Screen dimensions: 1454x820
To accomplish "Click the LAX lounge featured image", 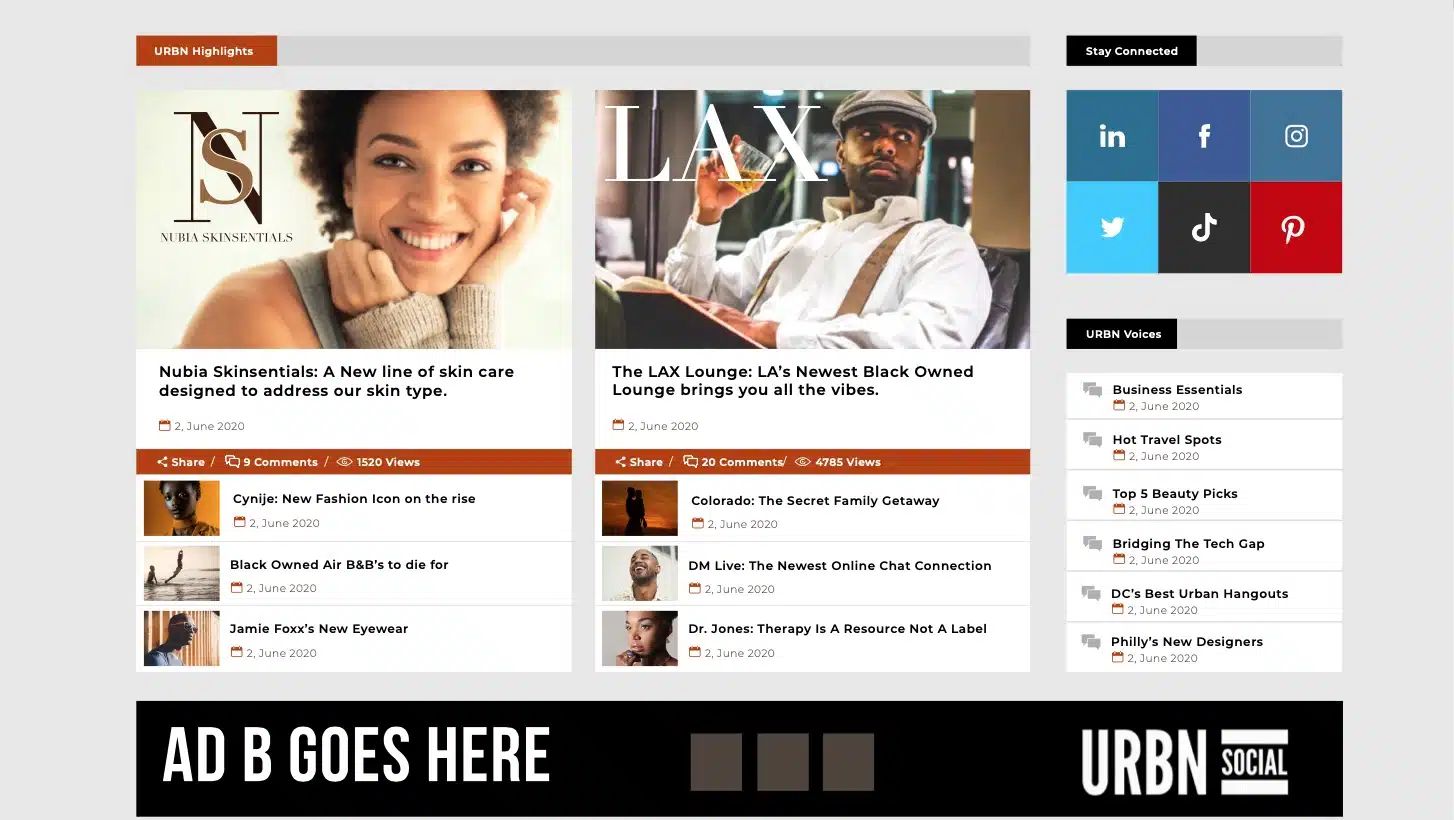I will (x=812, y=220).
